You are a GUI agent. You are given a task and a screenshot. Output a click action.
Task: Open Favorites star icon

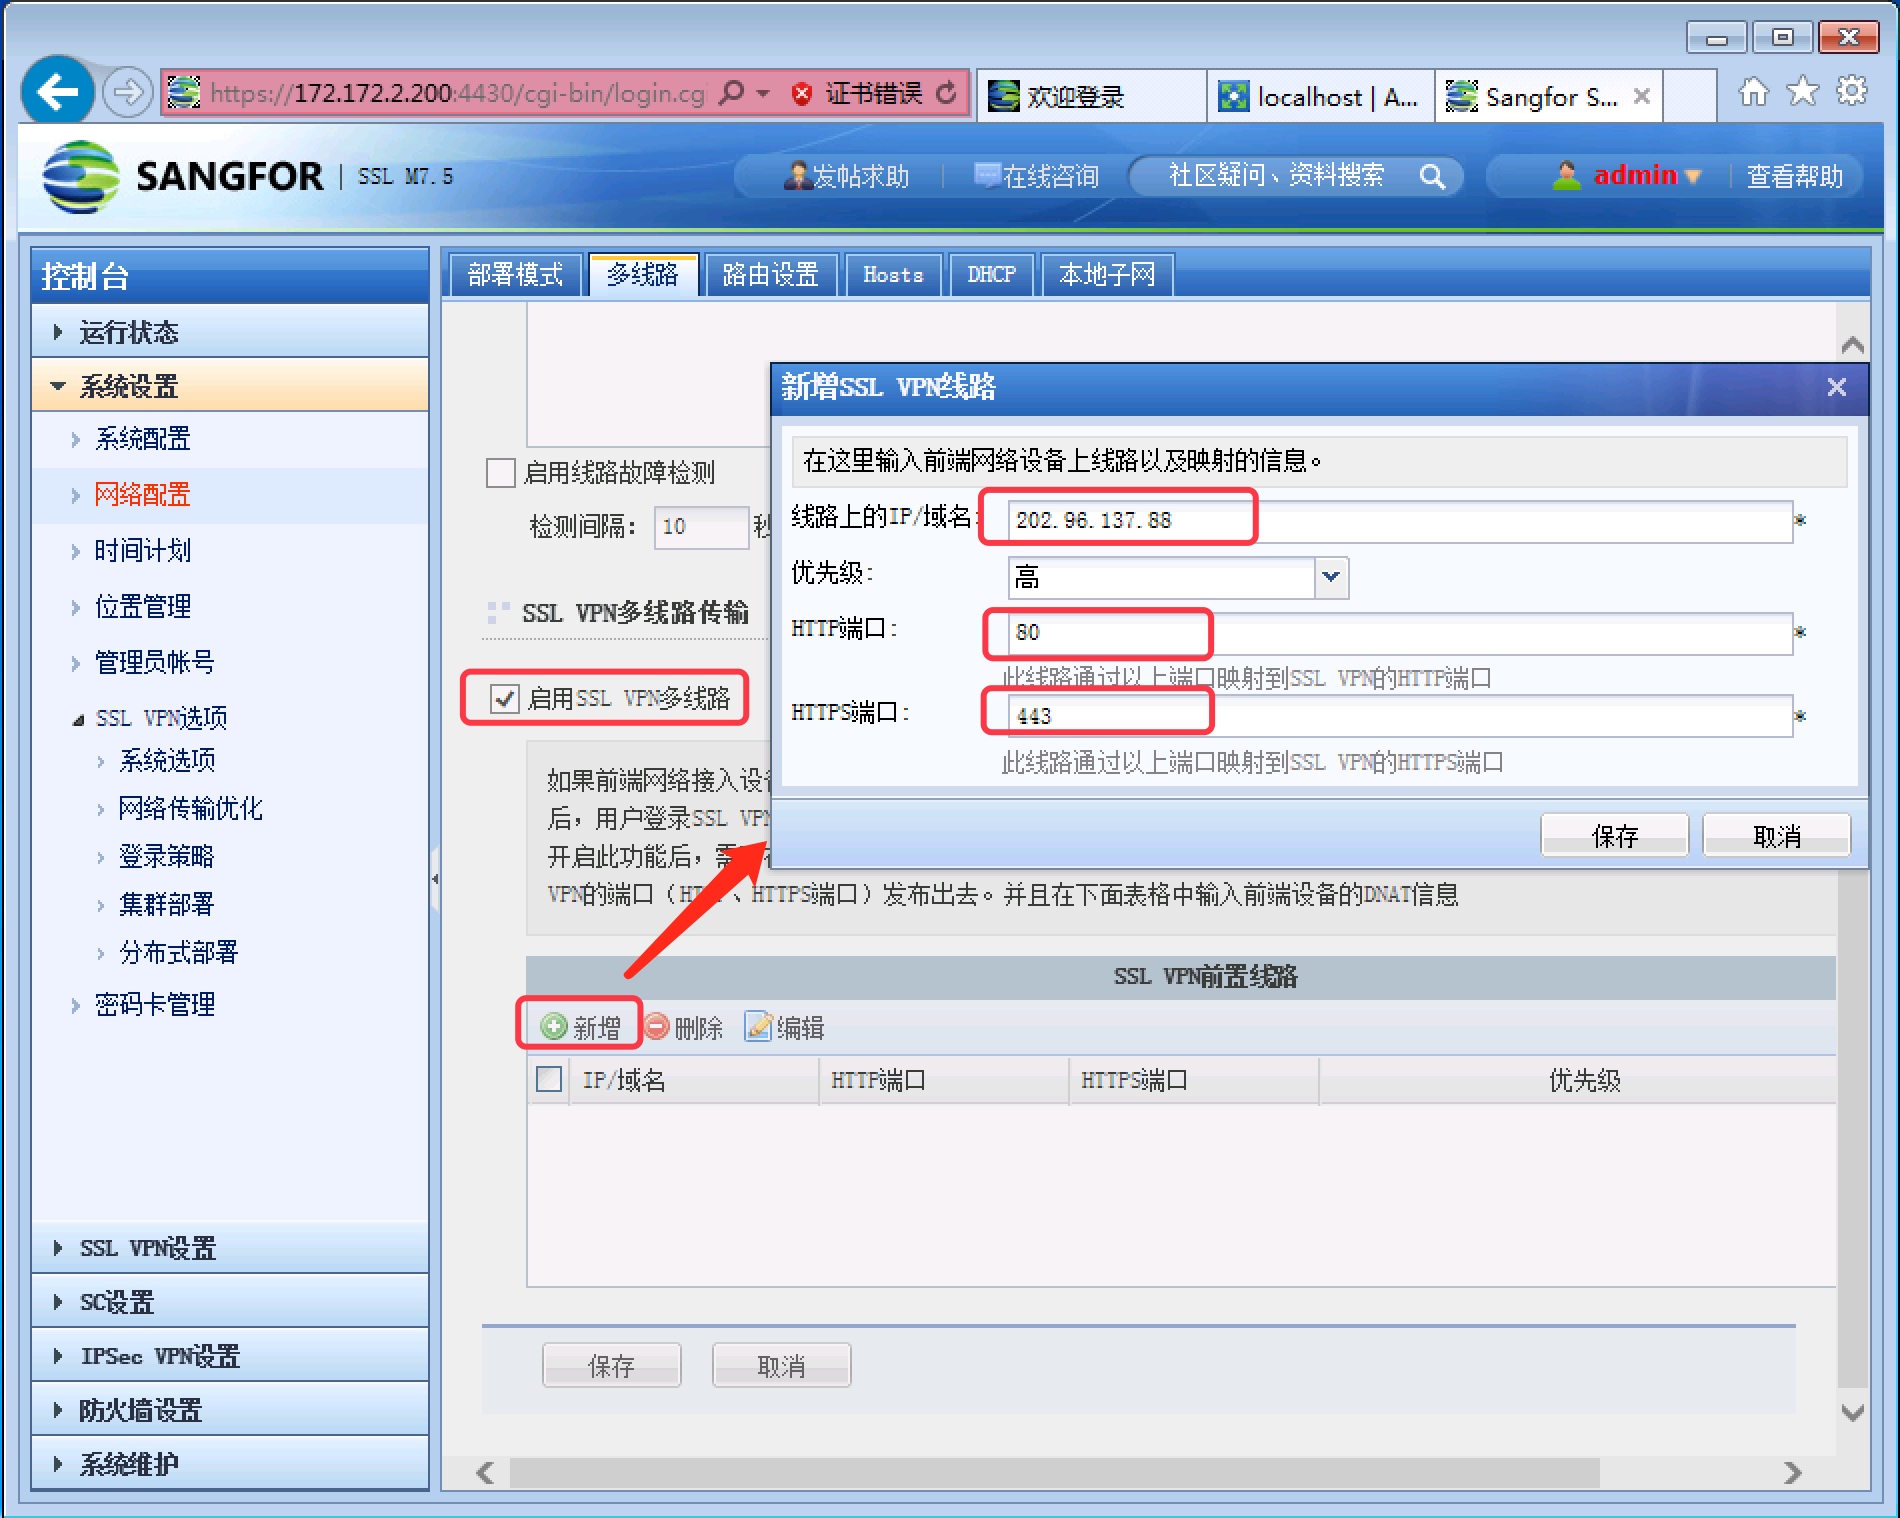(1802, 92)
